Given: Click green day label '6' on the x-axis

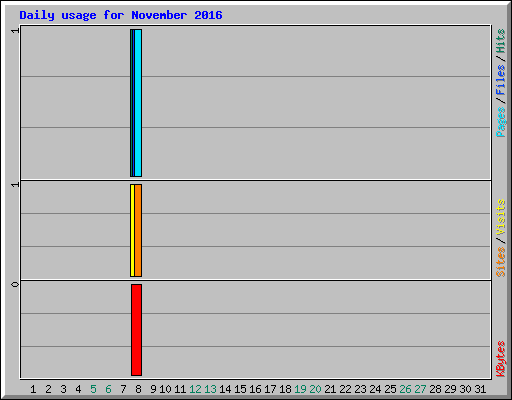Looking at the screenshot, I should click(108, 389).
